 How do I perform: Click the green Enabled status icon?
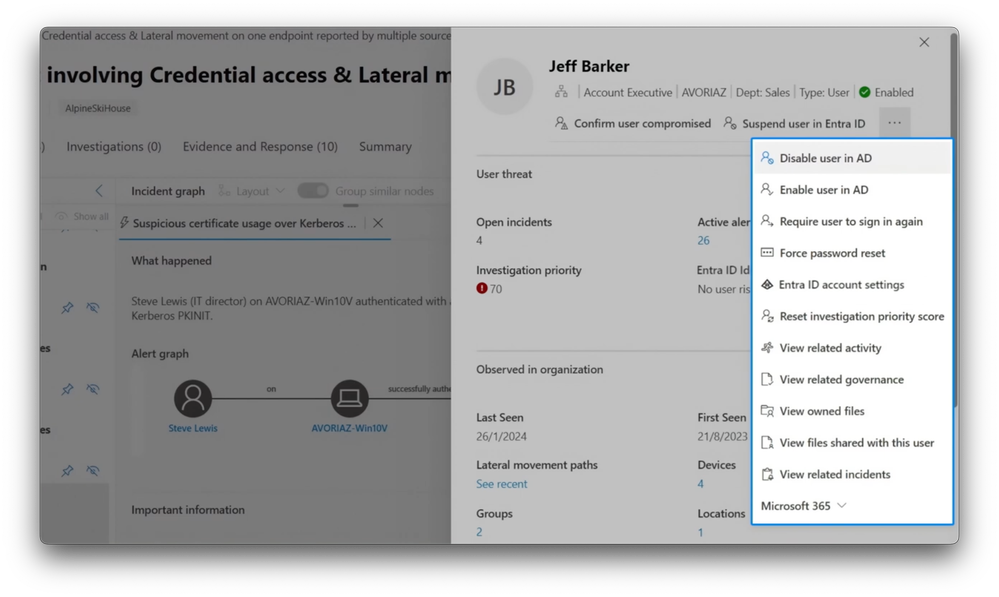[865, 92]
